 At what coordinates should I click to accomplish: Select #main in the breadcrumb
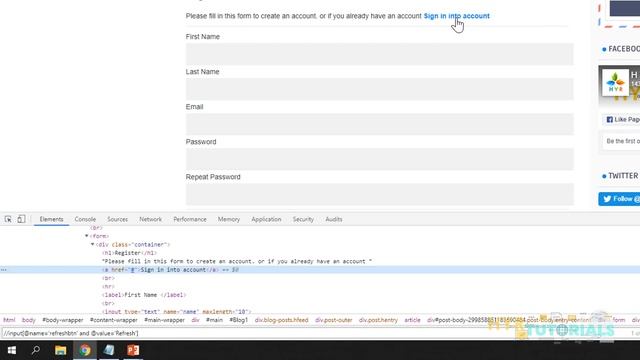(x=214, y=320)
